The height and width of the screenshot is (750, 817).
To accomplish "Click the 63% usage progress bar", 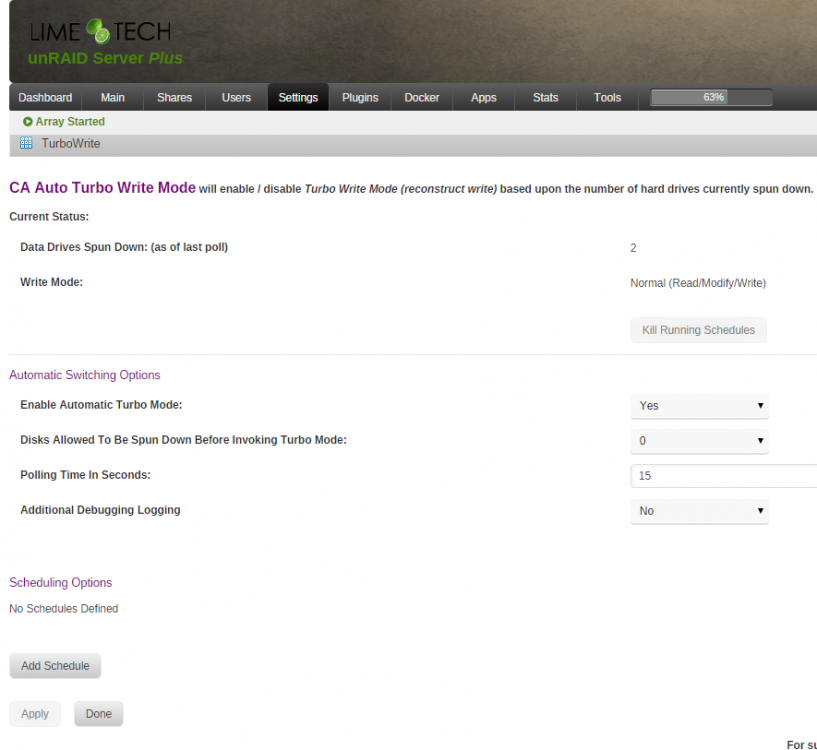I will coord(711,97).
